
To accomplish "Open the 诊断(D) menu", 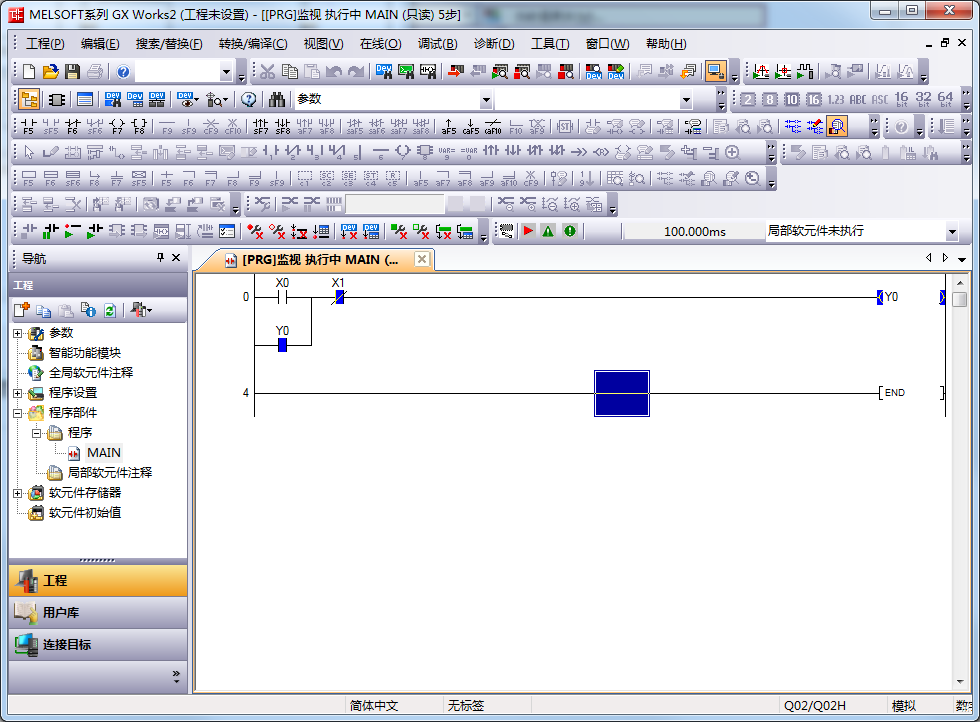I will pos(493,44).
